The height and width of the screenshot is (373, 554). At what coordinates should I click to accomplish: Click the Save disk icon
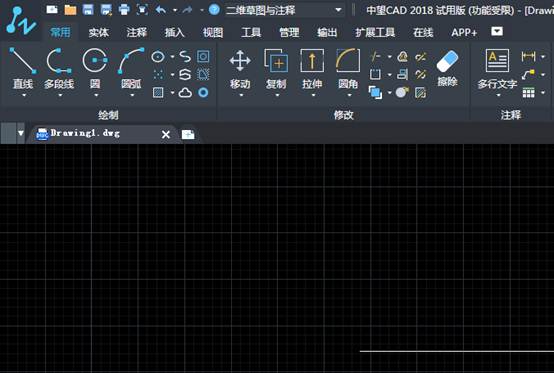point(88,10)
